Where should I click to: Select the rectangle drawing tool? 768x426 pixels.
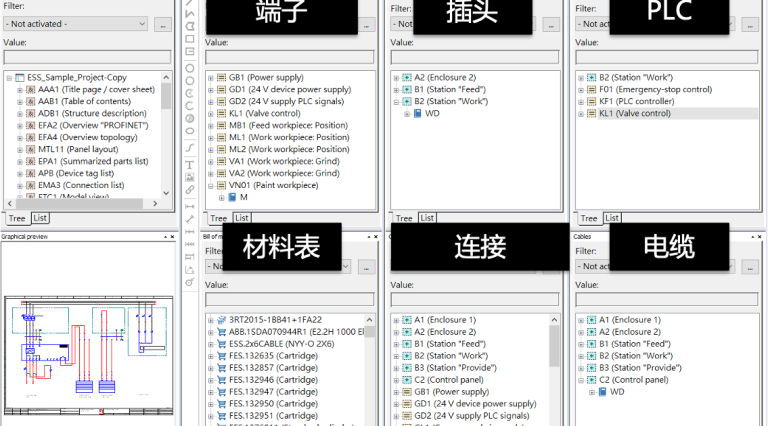(190, 40)
